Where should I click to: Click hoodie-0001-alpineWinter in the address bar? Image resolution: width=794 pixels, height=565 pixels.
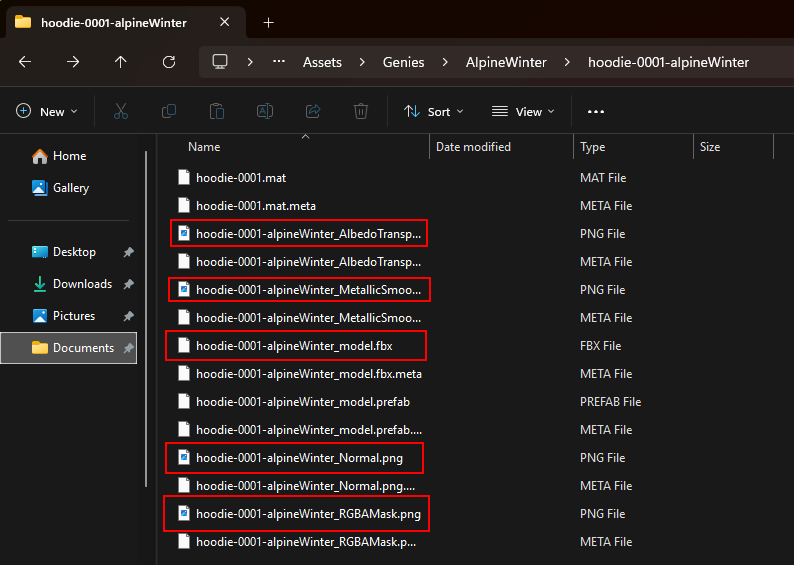pyautogui.click(x=668, y=62)
